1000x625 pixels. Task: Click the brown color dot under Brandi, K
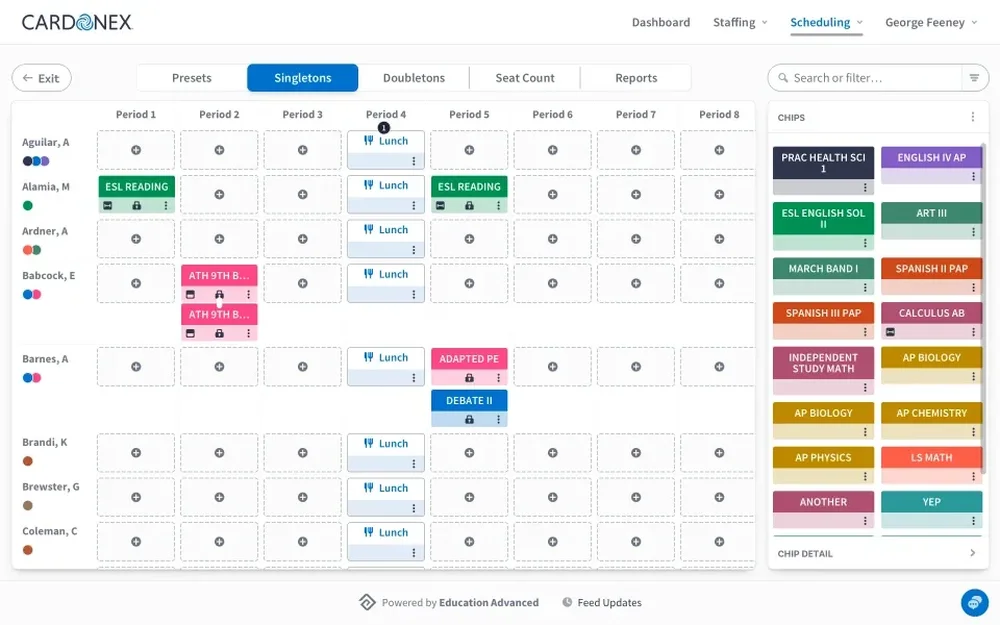(x=27, y=461)
